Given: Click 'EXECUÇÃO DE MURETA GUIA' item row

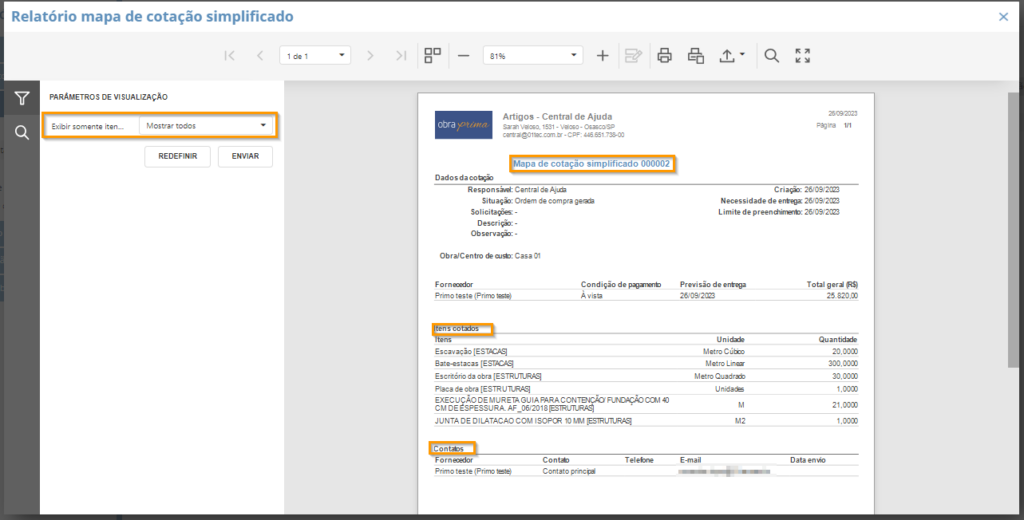Looking at the screenshot, I should 646,404.
